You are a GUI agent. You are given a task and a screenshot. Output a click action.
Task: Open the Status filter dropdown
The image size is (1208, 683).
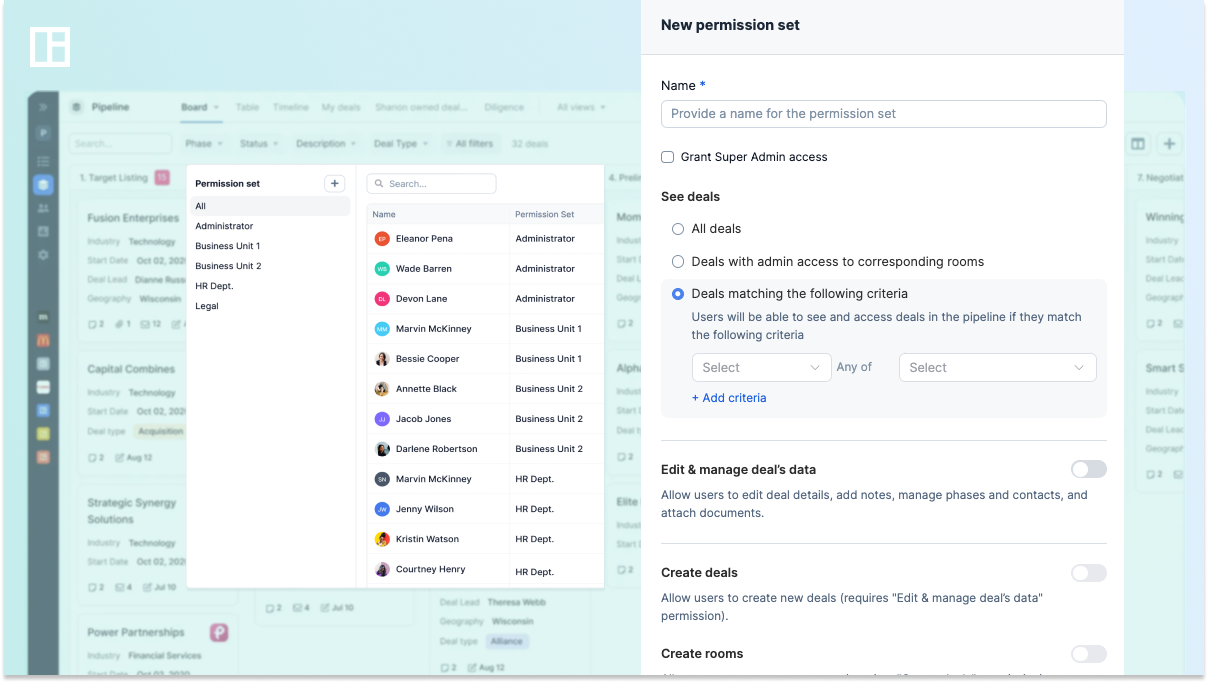pos(259,144)
